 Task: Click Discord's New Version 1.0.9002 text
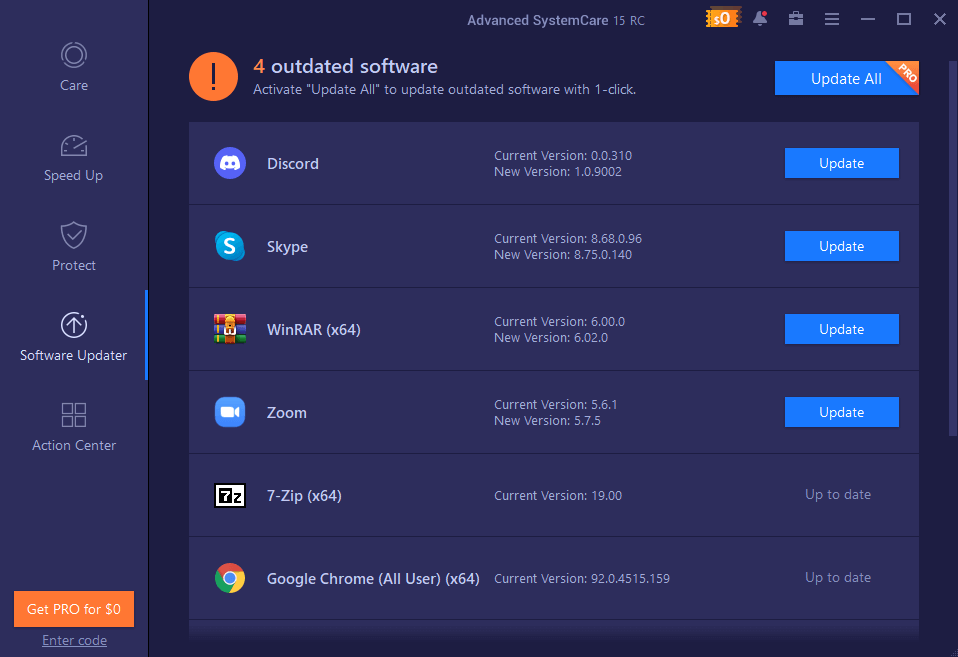(x=558, y=172)
